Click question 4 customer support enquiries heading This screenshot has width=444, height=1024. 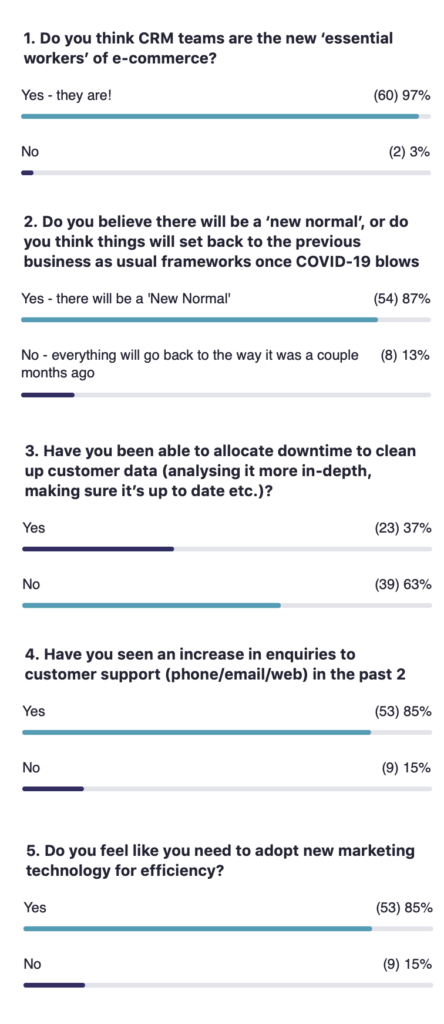(215, 664)
